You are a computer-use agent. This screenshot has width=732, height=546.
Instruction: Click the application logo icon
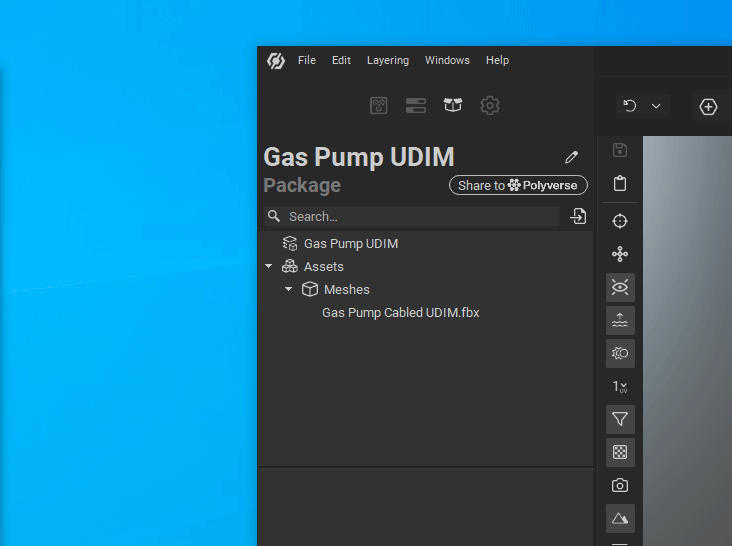(276, 61)
